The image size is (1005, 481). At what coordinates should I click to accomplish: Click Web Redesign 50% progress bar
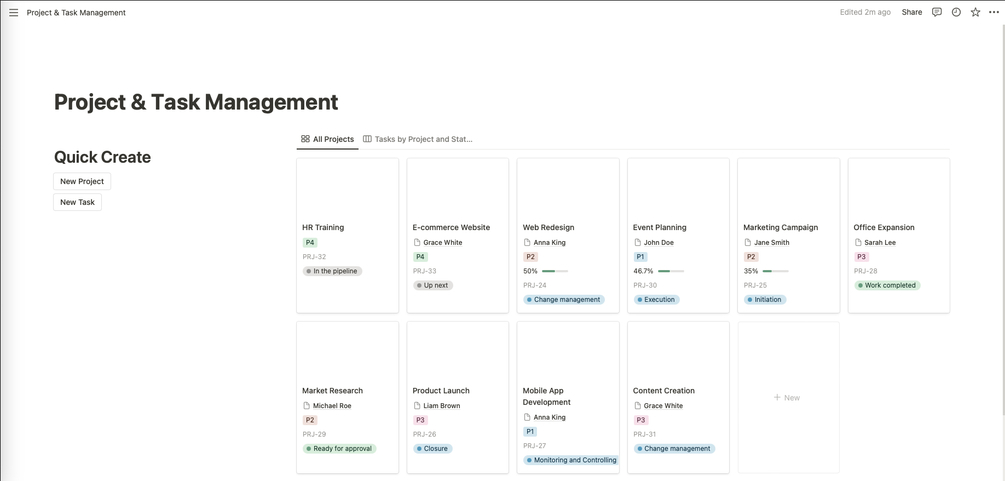[x=555, y=271]
